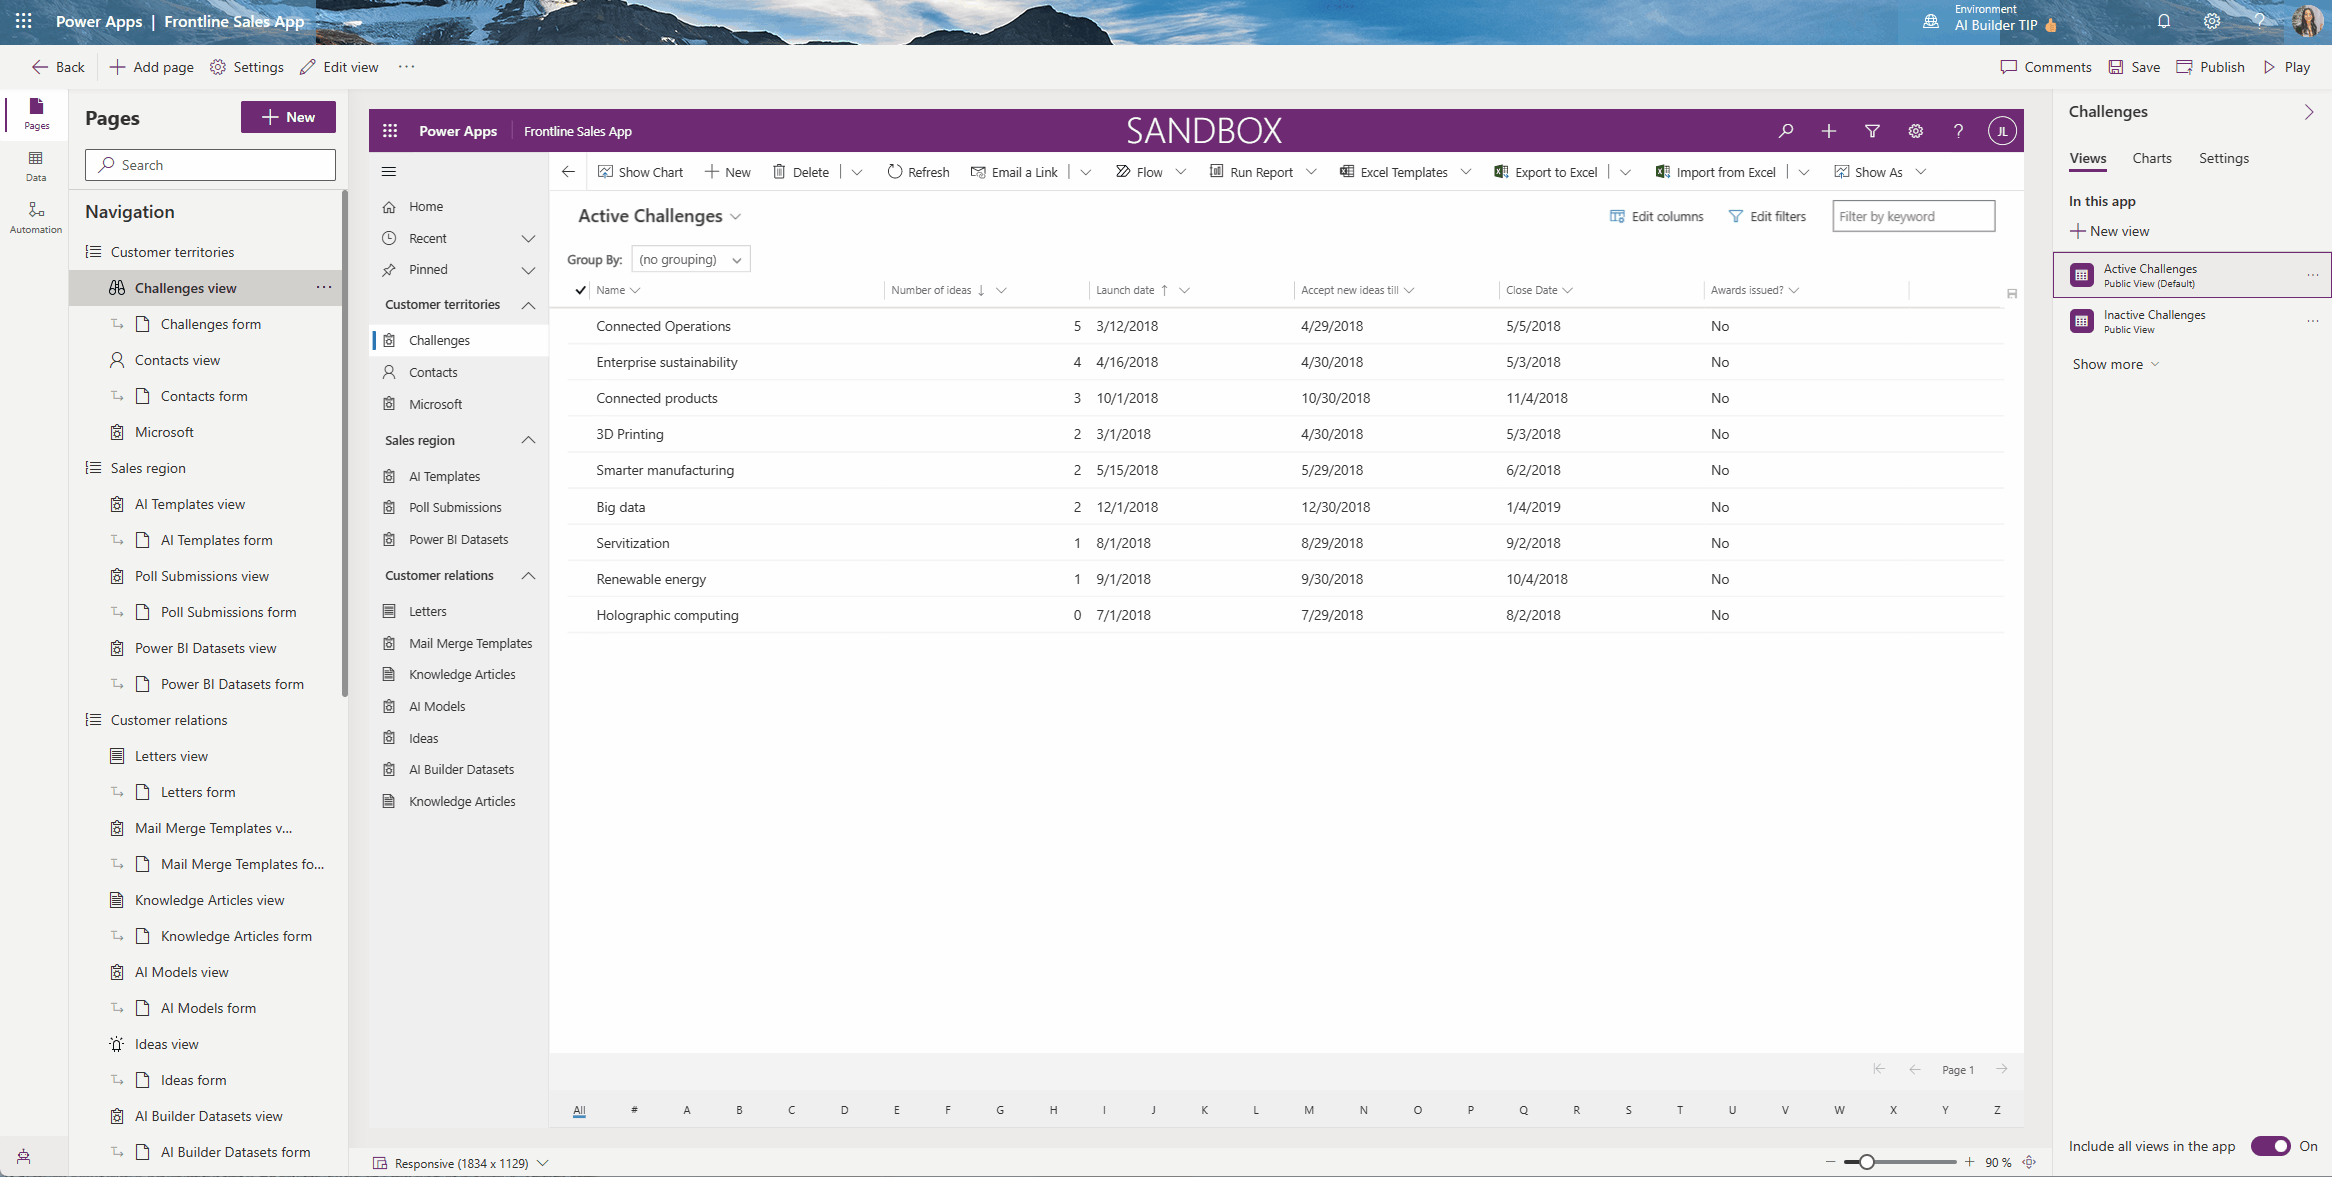Screen dimensions: 2332x1177
Task: Expand the Recent items list
Action: 528,238
